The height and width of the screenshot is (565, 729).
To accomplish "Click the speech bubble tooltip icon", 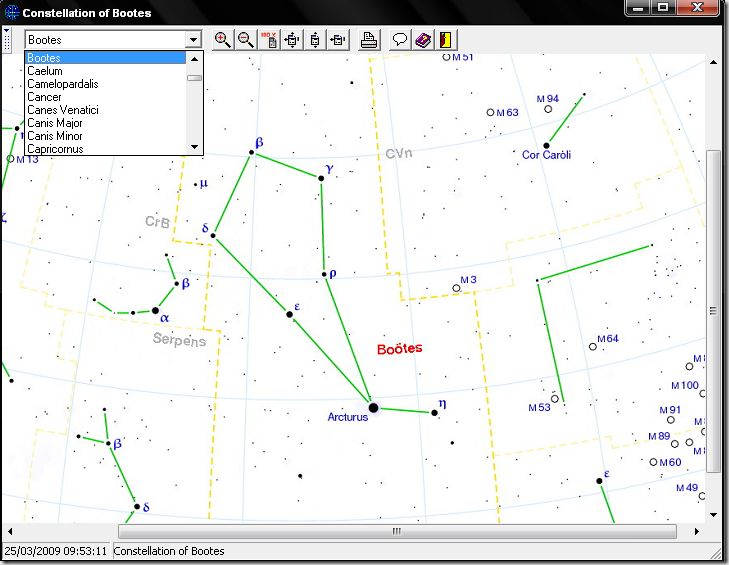I will (400, 40).
